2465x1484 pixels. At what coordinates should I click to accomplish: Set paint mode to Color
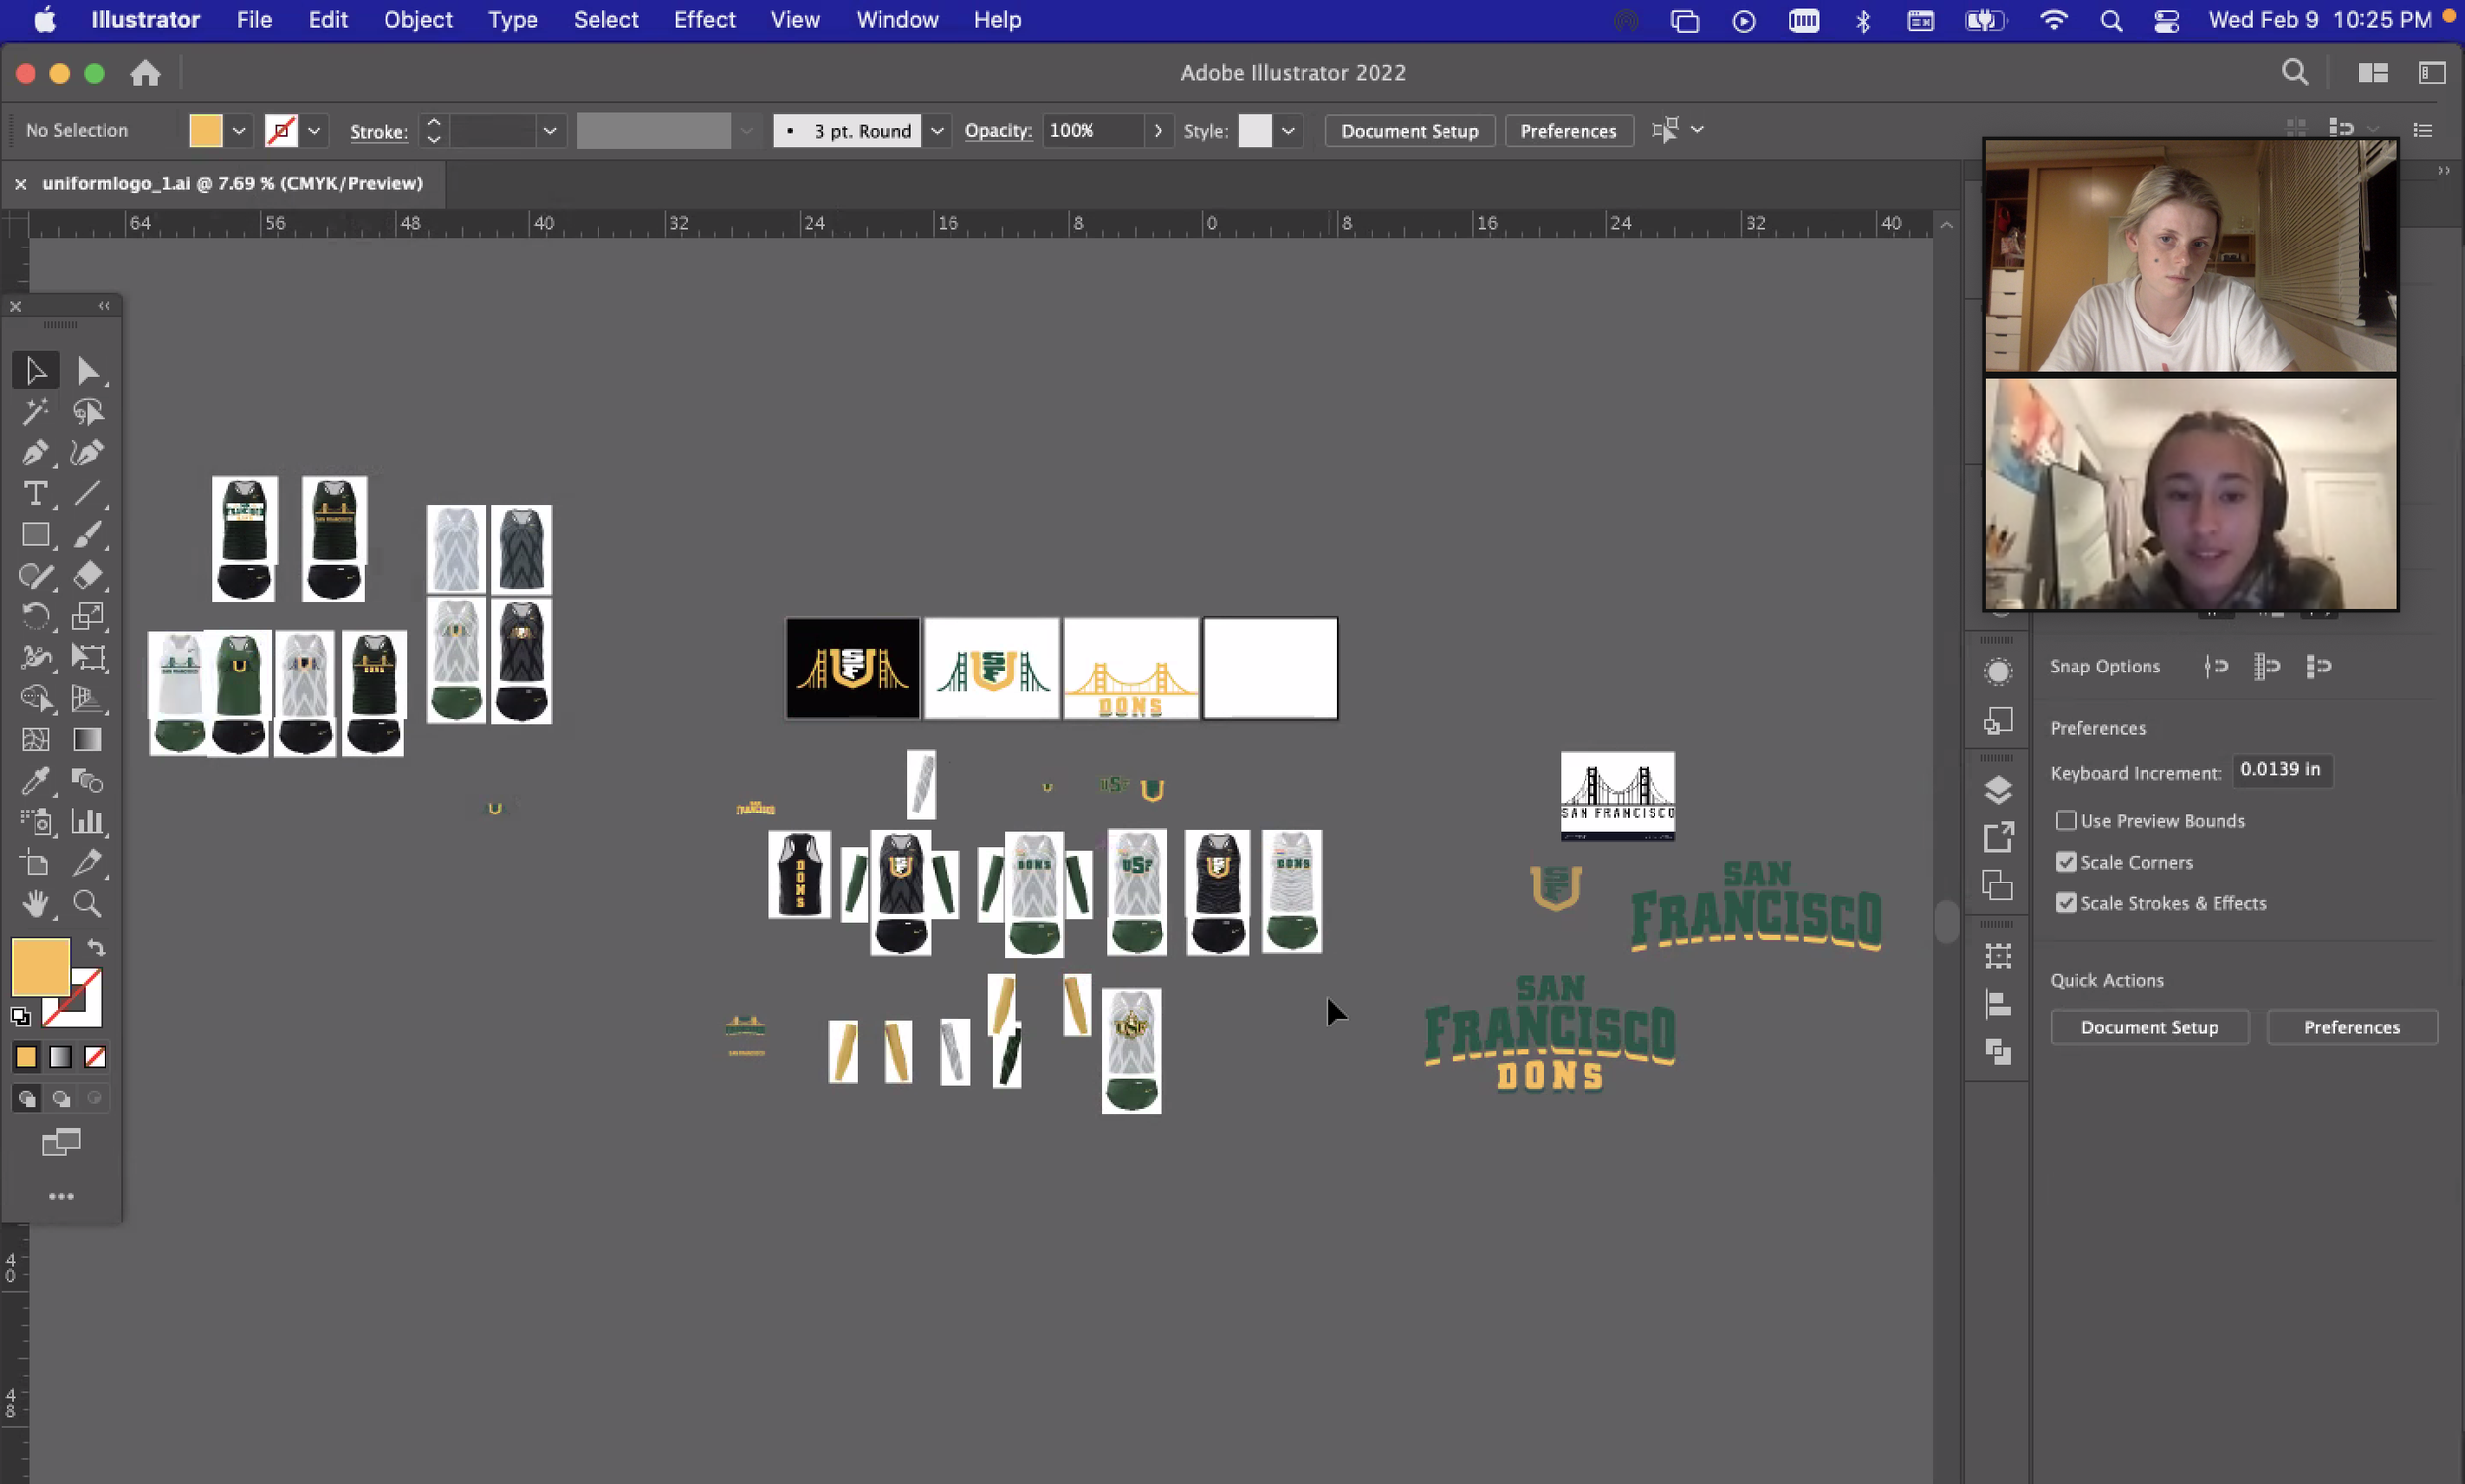(x=27, y=1057)
